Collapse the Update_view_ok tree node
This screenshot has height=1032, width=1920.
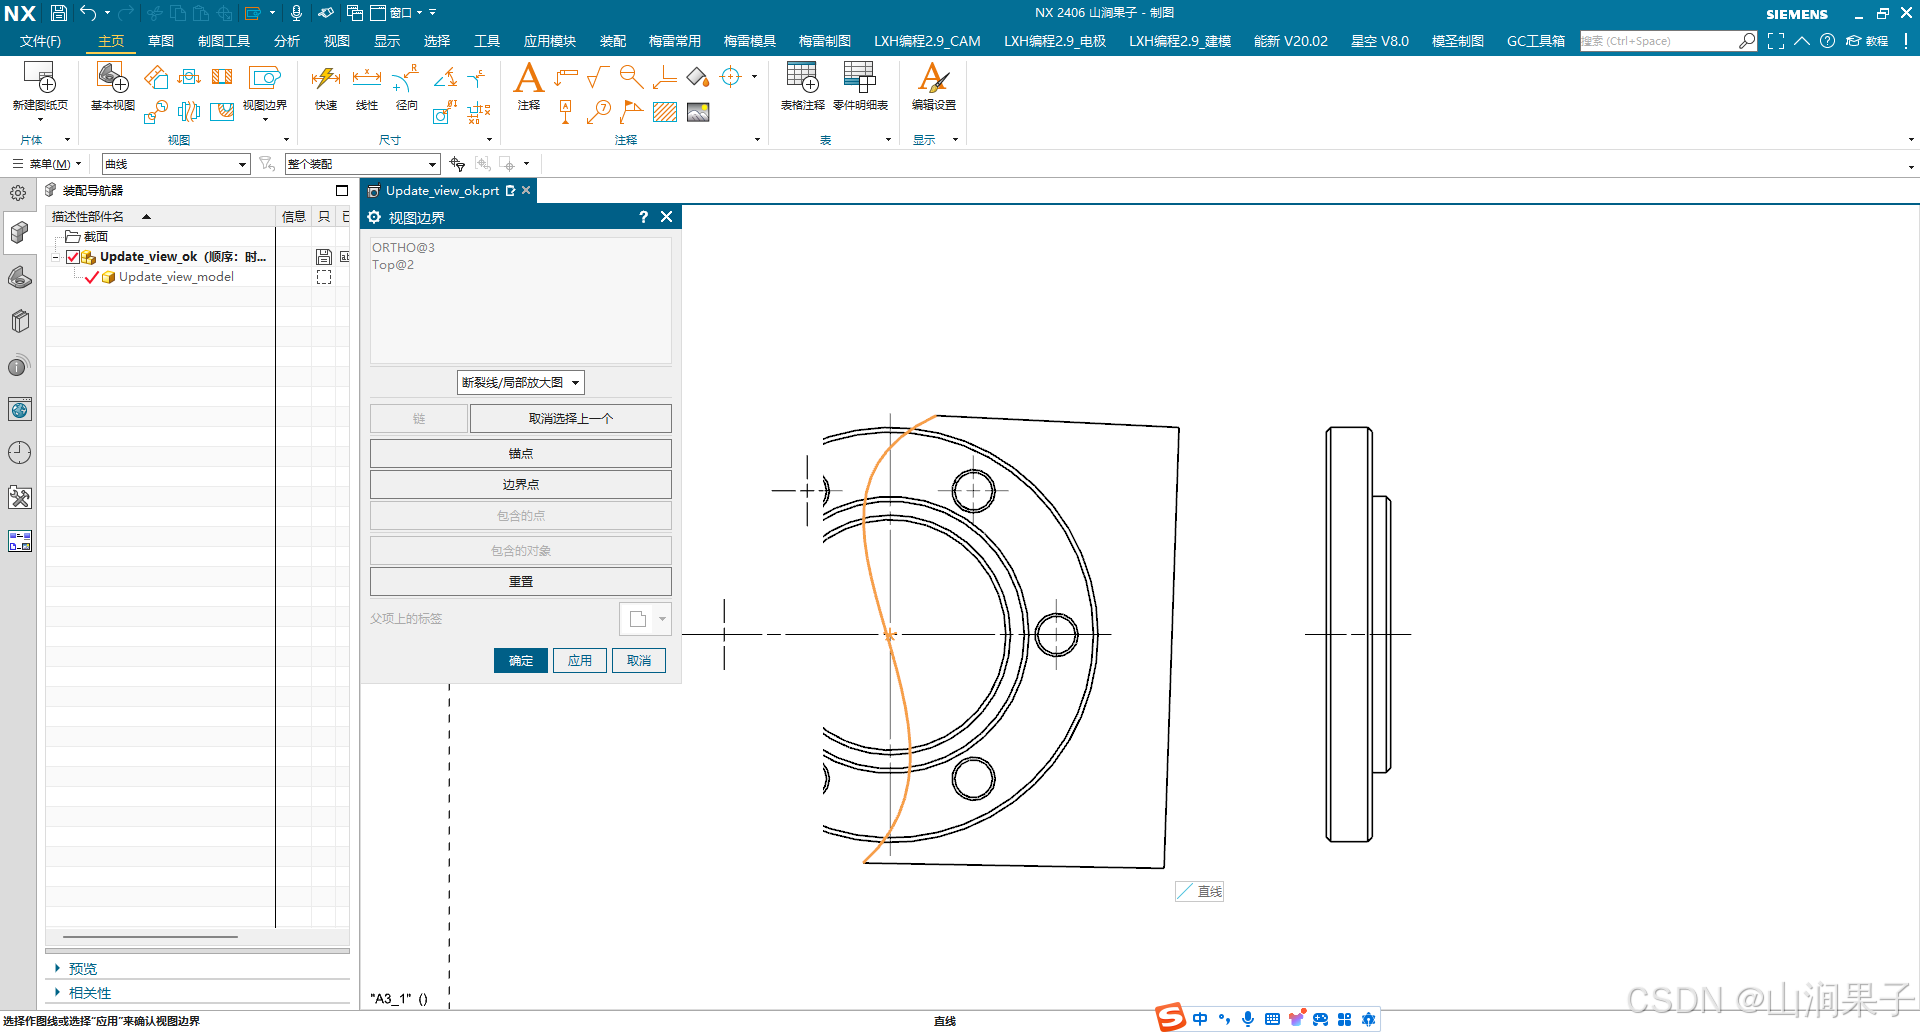pos(56,257)
